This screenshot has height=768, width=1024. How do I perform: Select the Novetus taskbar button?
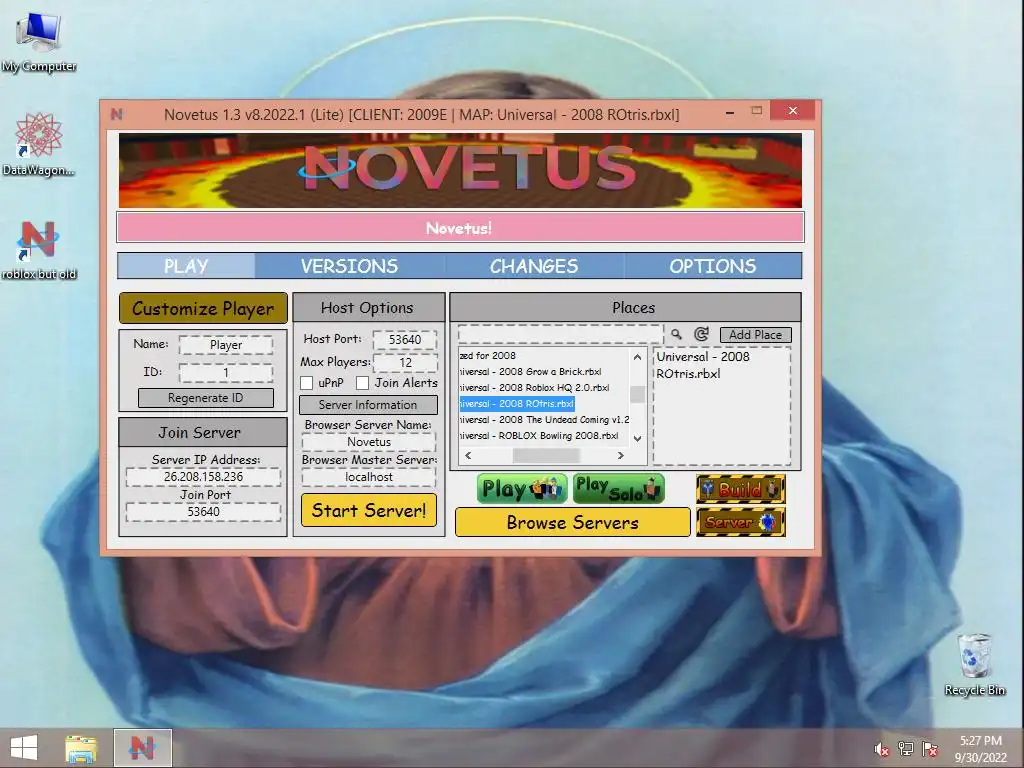(x=142, y=748)
